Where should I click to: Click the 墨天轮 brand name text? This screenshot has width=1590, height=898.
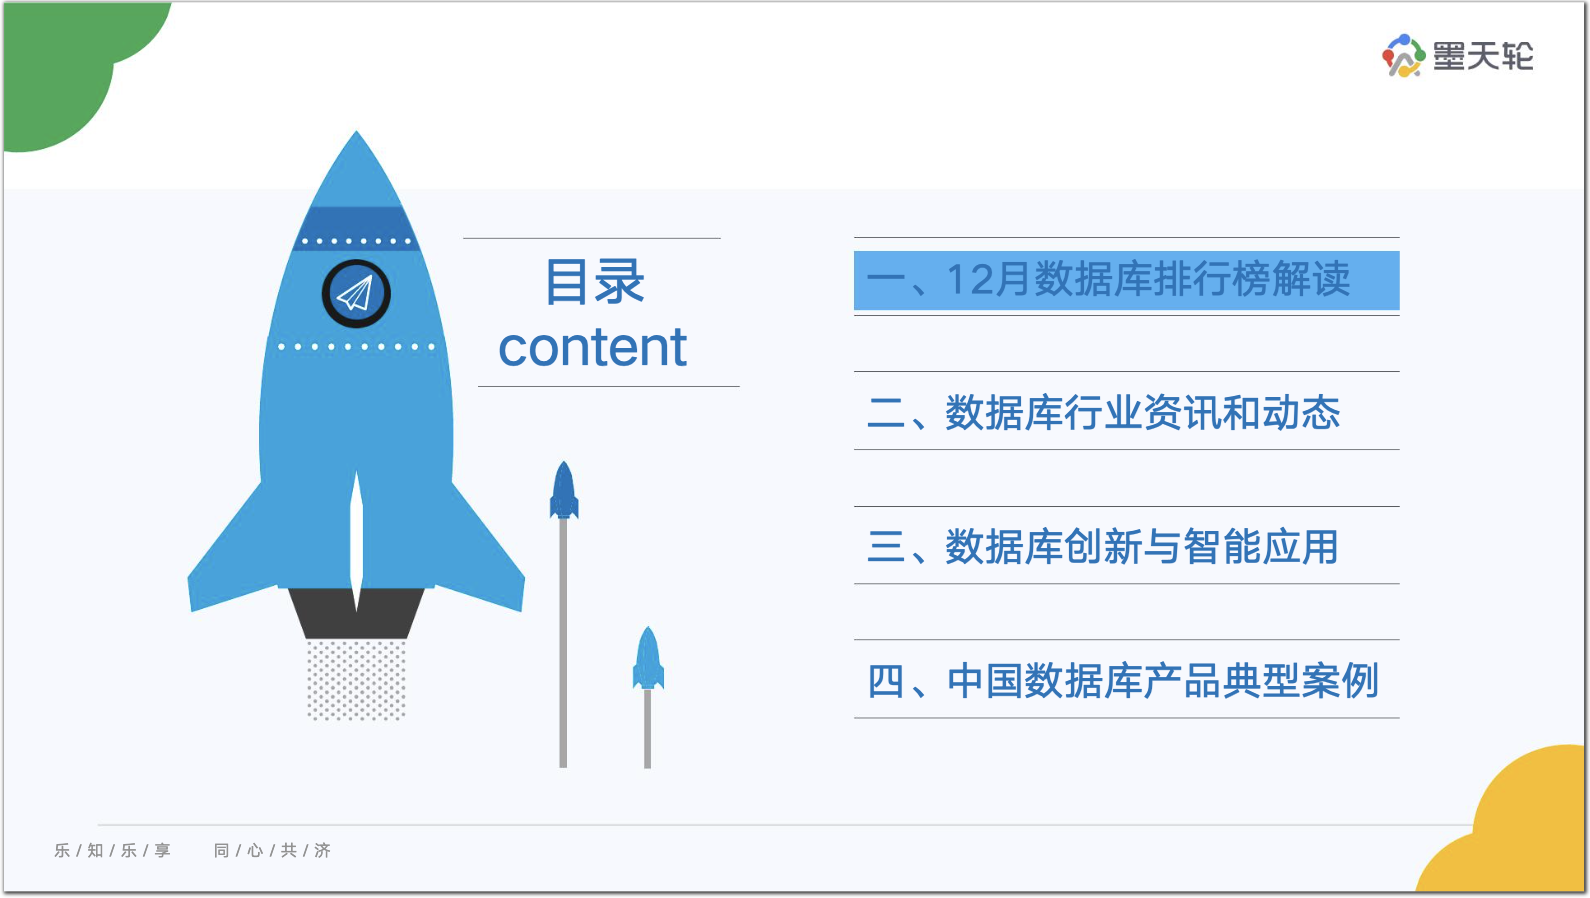pyautogui.click(x=1483, y=56)
